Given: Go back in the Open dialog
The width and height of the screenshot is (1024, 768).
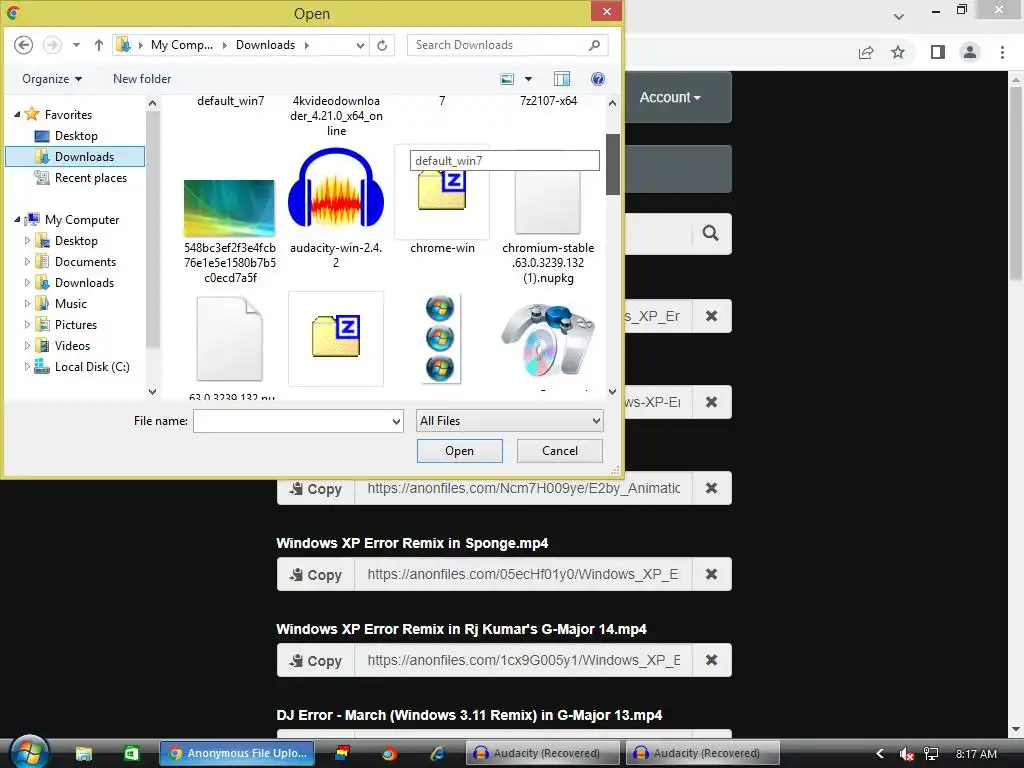Looking at the screenshot, I should 24,45.
